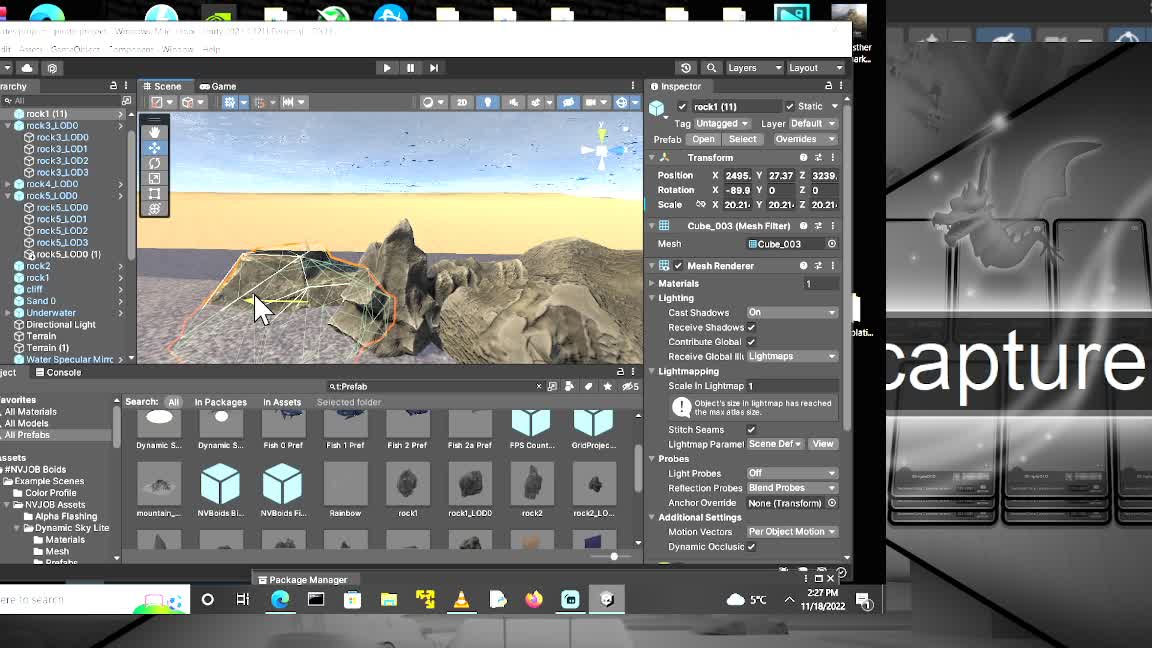This screenshot has height=648, width=1152.
Task: Start Play mode with the Play button
Action: [386, 68]
